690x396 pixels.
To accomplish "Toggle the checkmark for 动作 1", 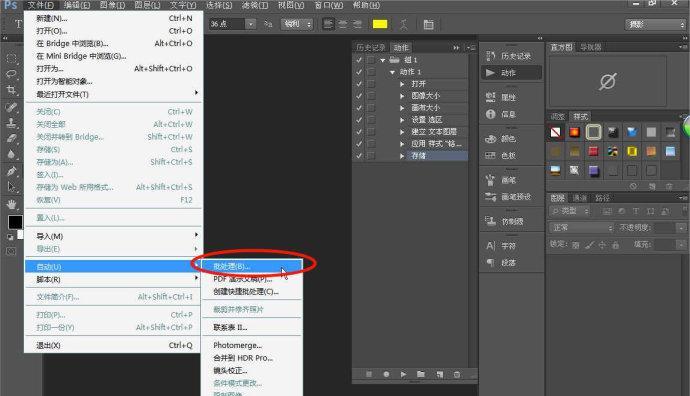I will point(359,72).
